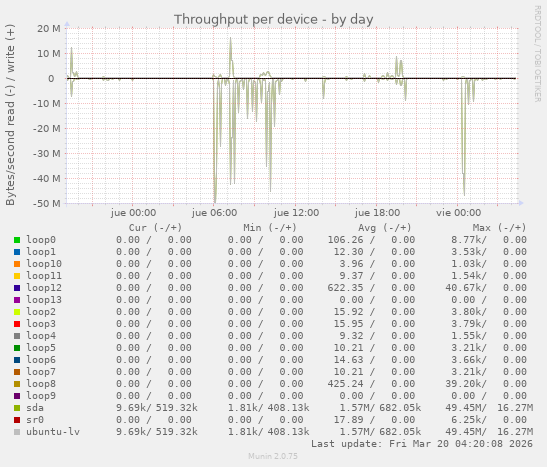Select the loop7 legend label
This screenshot has width=547, height=467.
click(41, 372)
